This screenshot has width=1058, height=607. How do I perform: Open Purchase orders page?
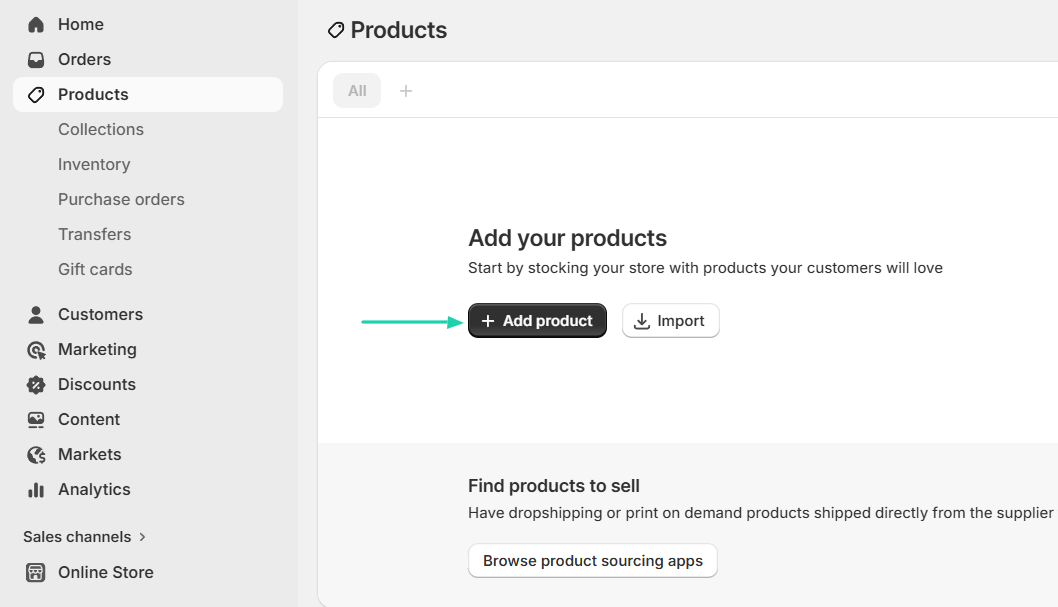coord(121,199)
